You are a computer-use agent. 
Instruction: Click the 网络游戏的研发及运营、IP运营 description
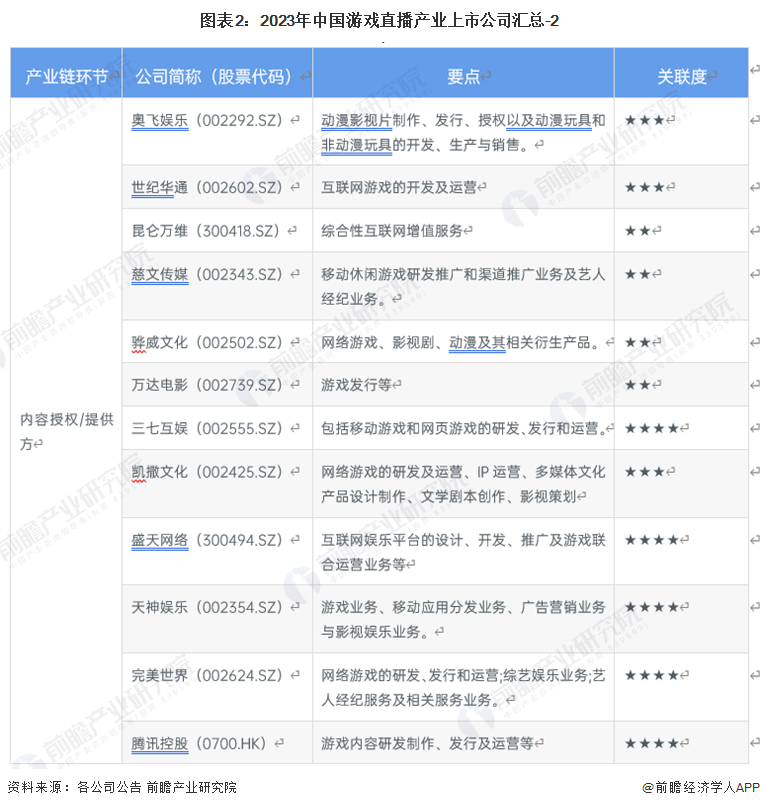[x=463, y=484]
